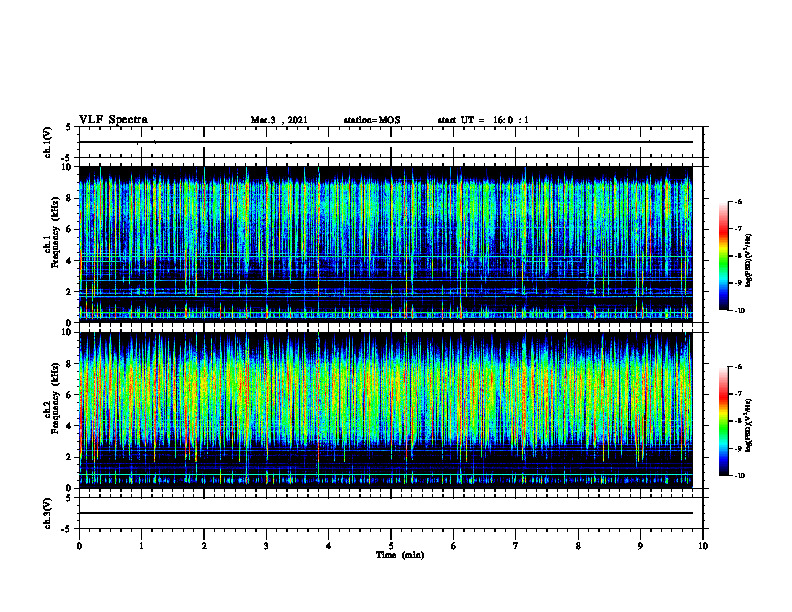Screen dimensions: 792x612
Task: Click time axis tick label "4"
Action: tap(329, 546)
